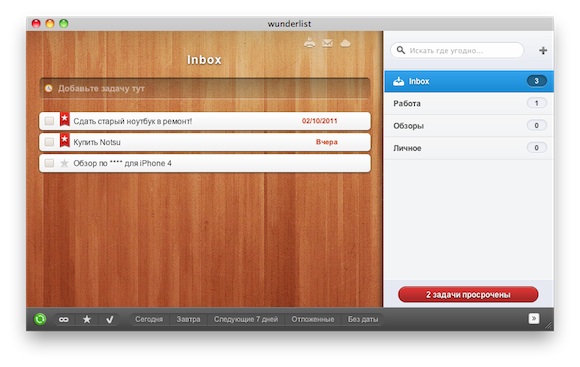Minimize the wunderlist window with yellow button

click(x=50, y=24)
